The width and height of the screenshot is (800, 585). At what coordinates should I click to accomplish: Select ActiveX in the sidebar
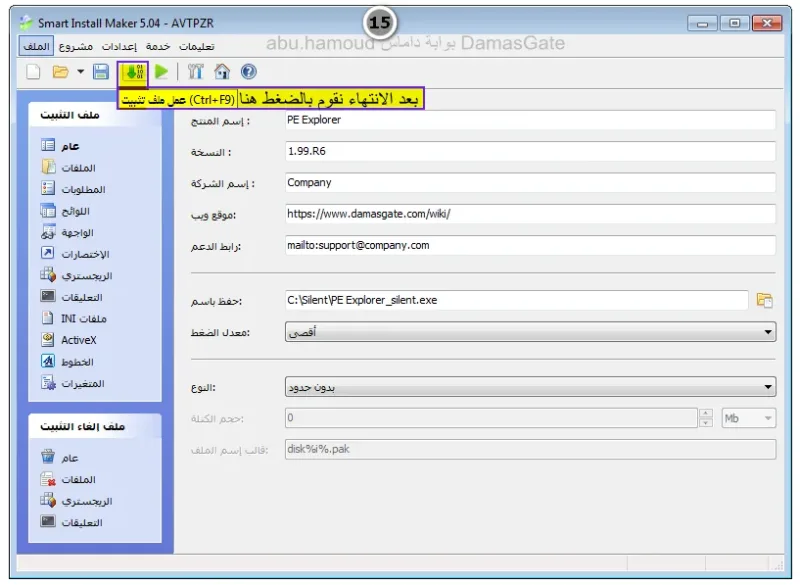pos(78,340)
